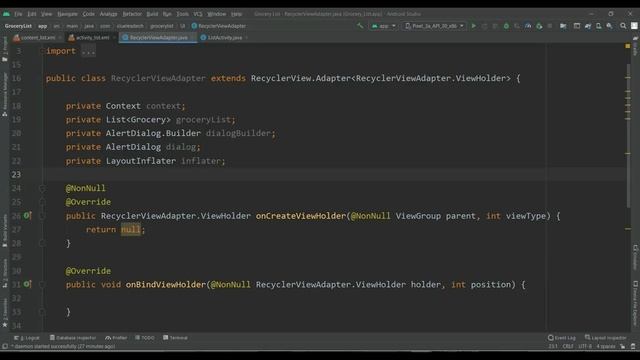Image resolution: width=640 pixels, height=360 pixels.
Task: Click the Stop icon right of Attach Debugger
Action: 550,26
